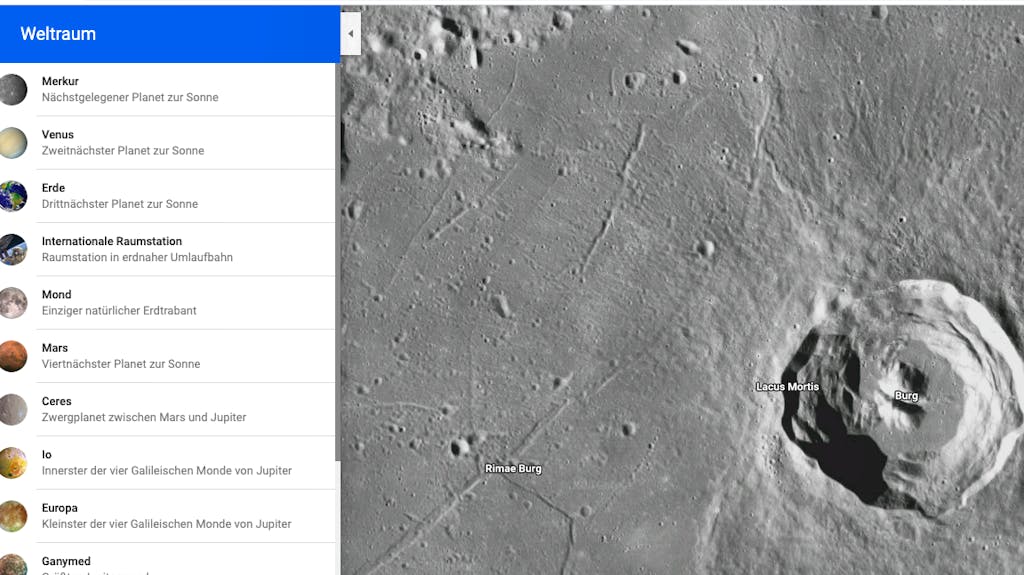Click the Ganymed moon thumbnail
Viewport: 1024px width, 575px height.
coord(13,565)
